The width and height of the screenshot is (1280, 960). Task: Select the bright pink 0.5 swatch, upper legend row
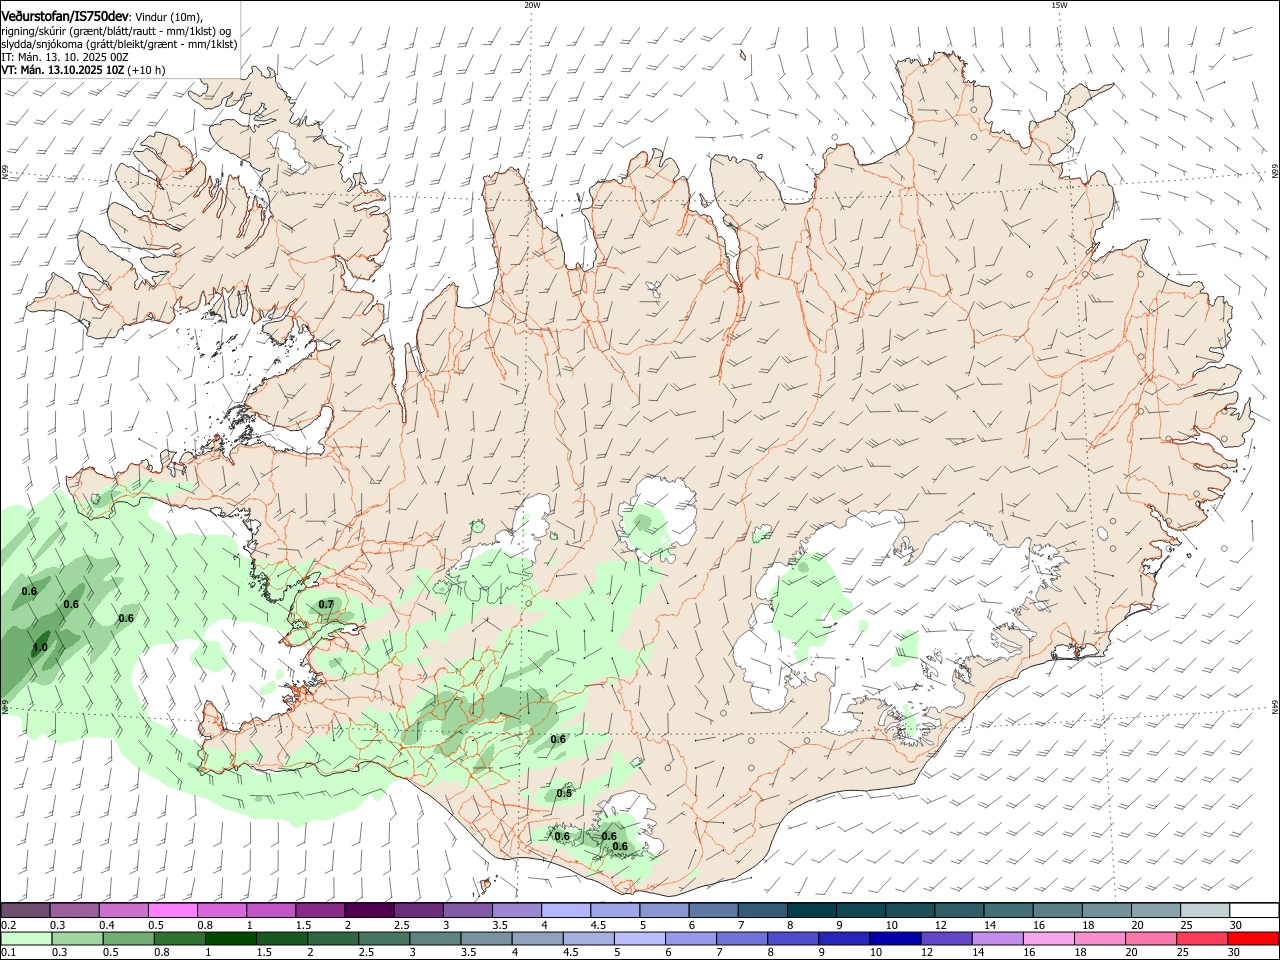[x=172, y=911]
